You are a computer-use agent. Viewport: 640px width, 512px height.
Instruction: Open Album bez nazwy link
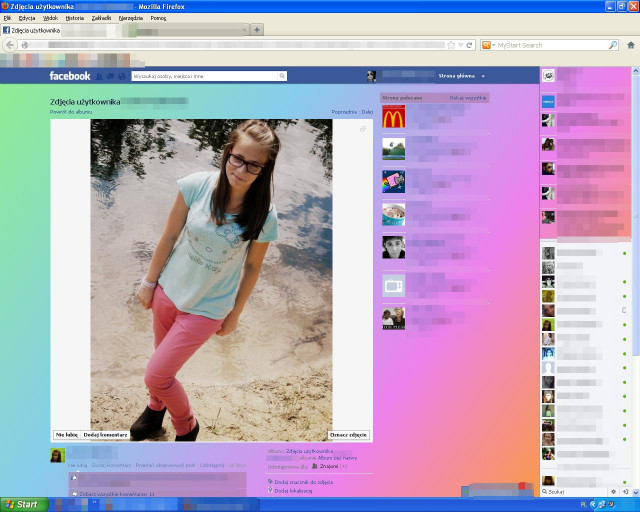point(337,459)
